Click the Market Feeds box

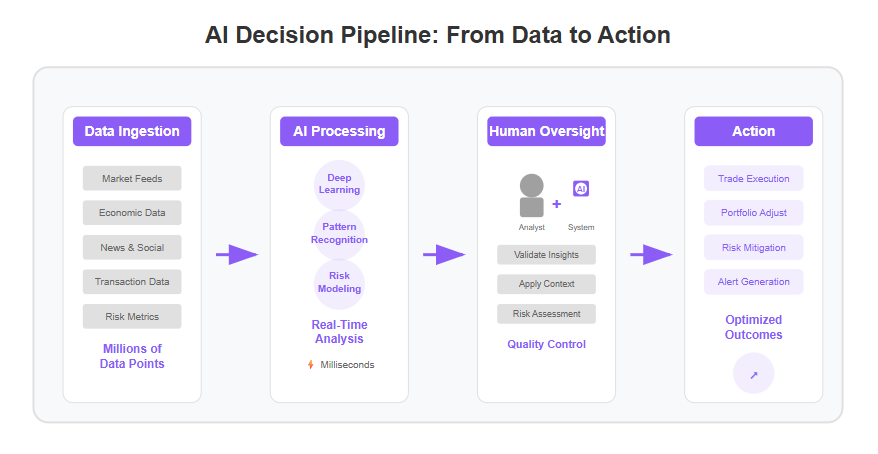click(x=132, y=179)
